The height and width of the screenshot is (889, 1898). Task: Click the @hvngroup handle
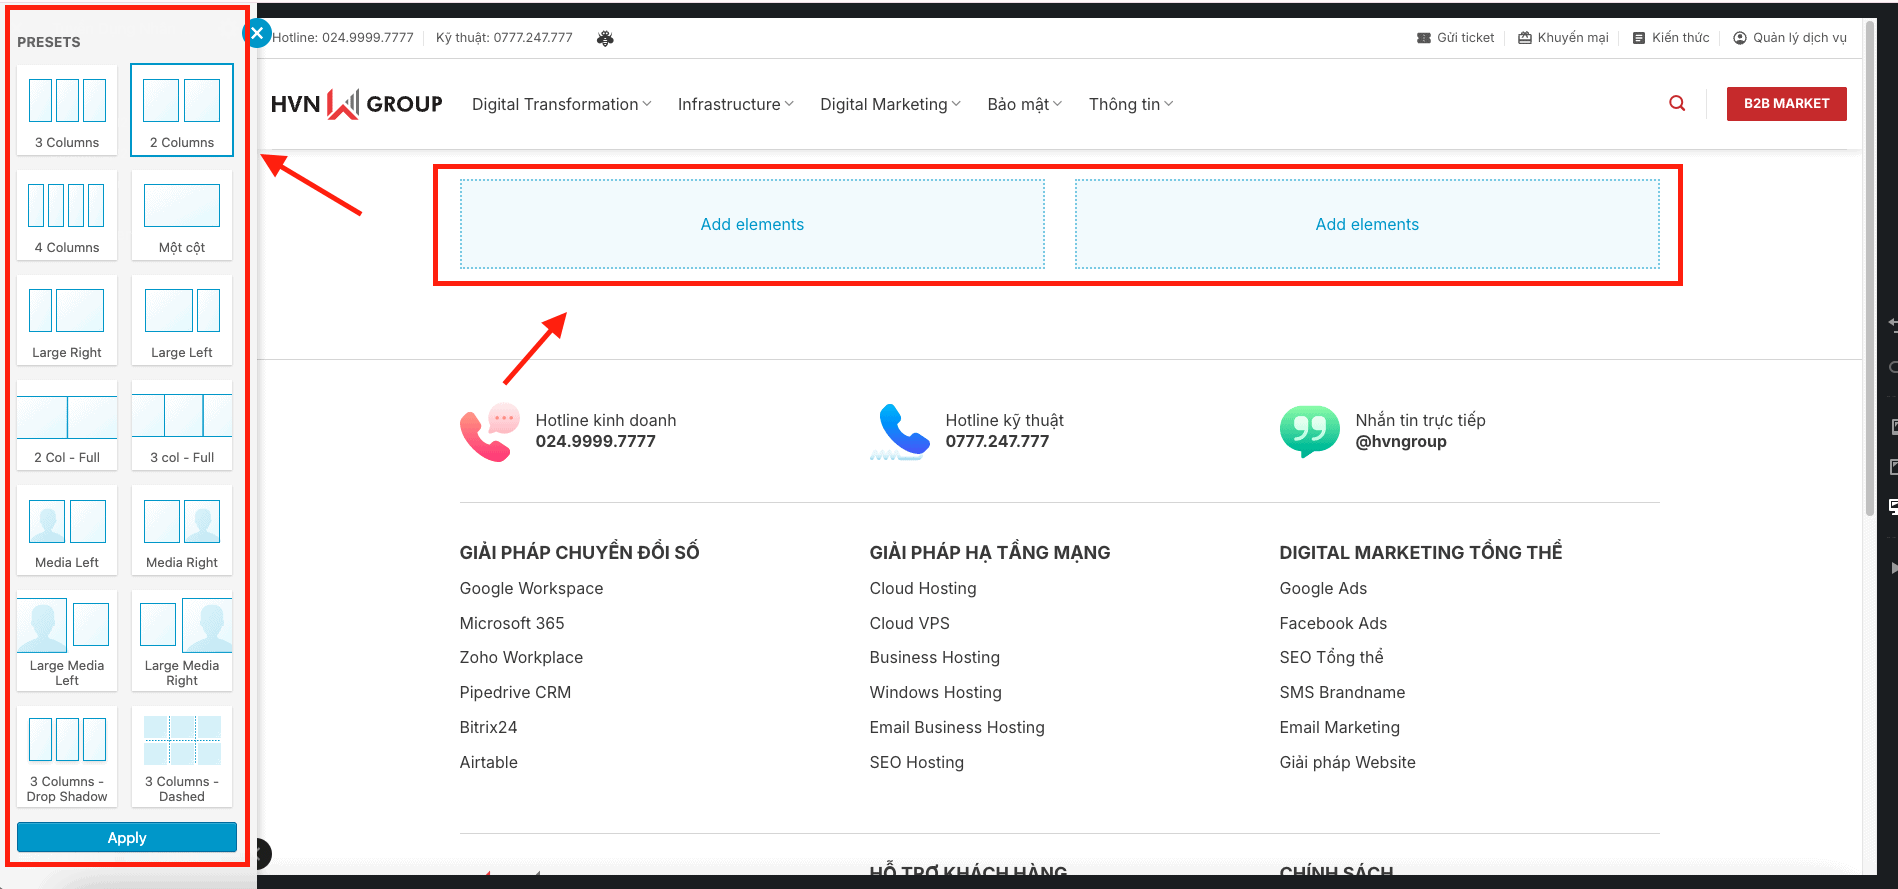tap(1401, 442)
